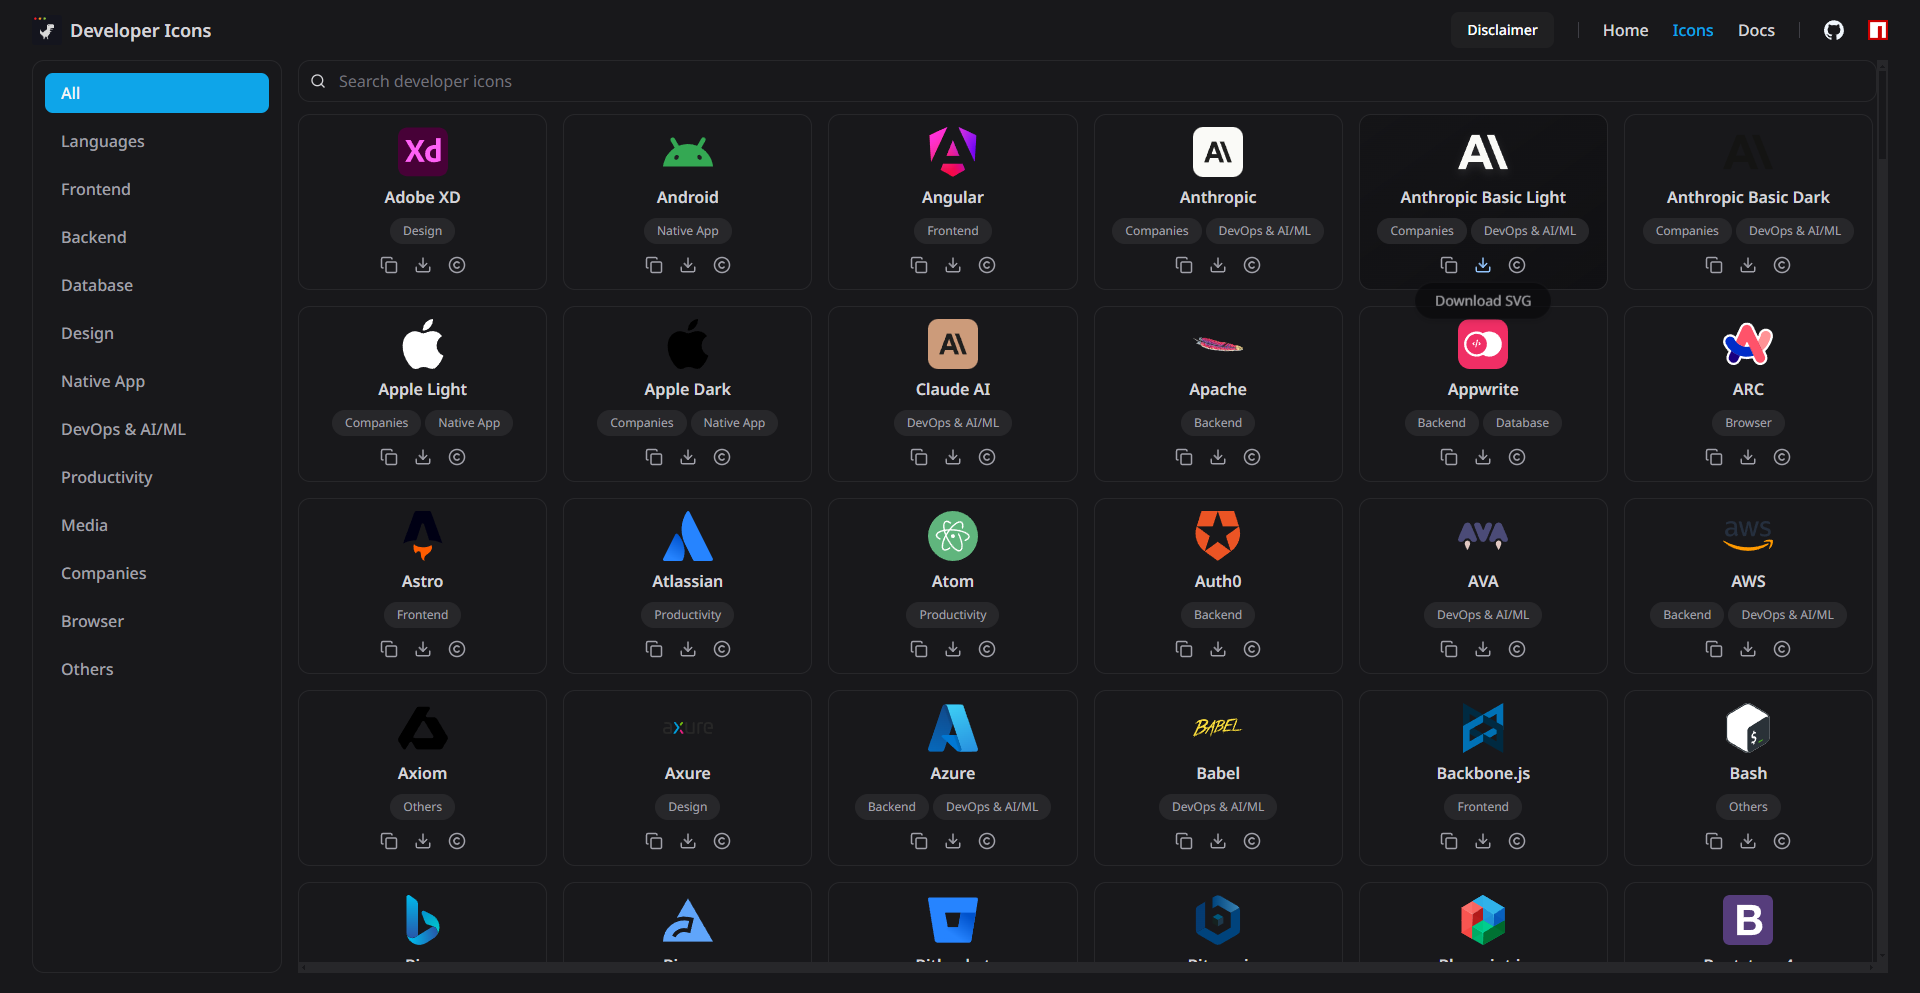This screenshot has height=993, width=1920.
Task: Filter by Languages category
Action: coord(157,141)
